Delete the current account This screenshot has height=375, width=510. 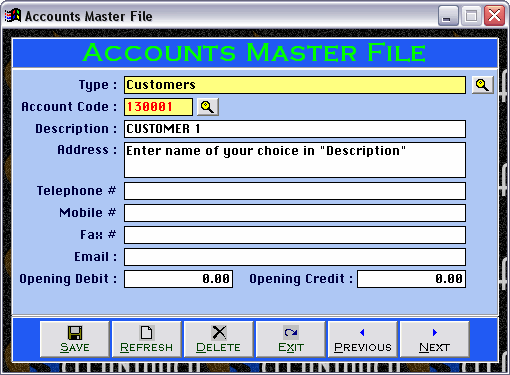pos(219,339)
